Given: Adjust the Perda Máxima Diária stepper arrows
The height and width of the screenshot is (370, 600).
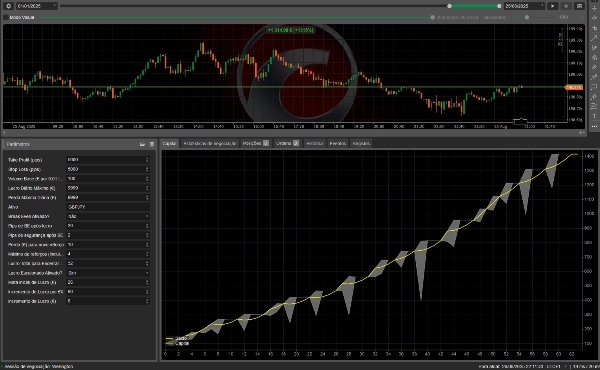Looking at the screenshot, I should click(147, 197).
